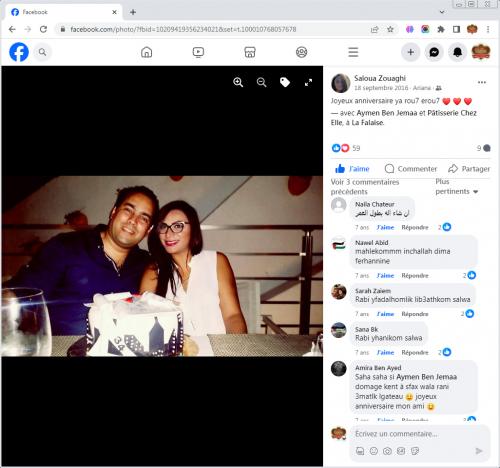Like Sana Bk's comment
This screenshot has height=468, width=500.
(x=385, y=352)
